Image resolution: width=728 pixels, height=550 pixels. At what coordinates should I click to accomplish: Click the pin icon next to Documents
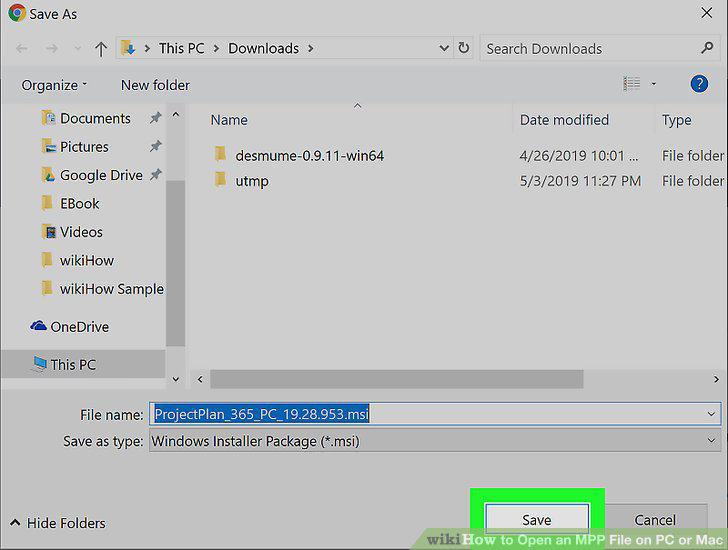[x=155, y=118]
